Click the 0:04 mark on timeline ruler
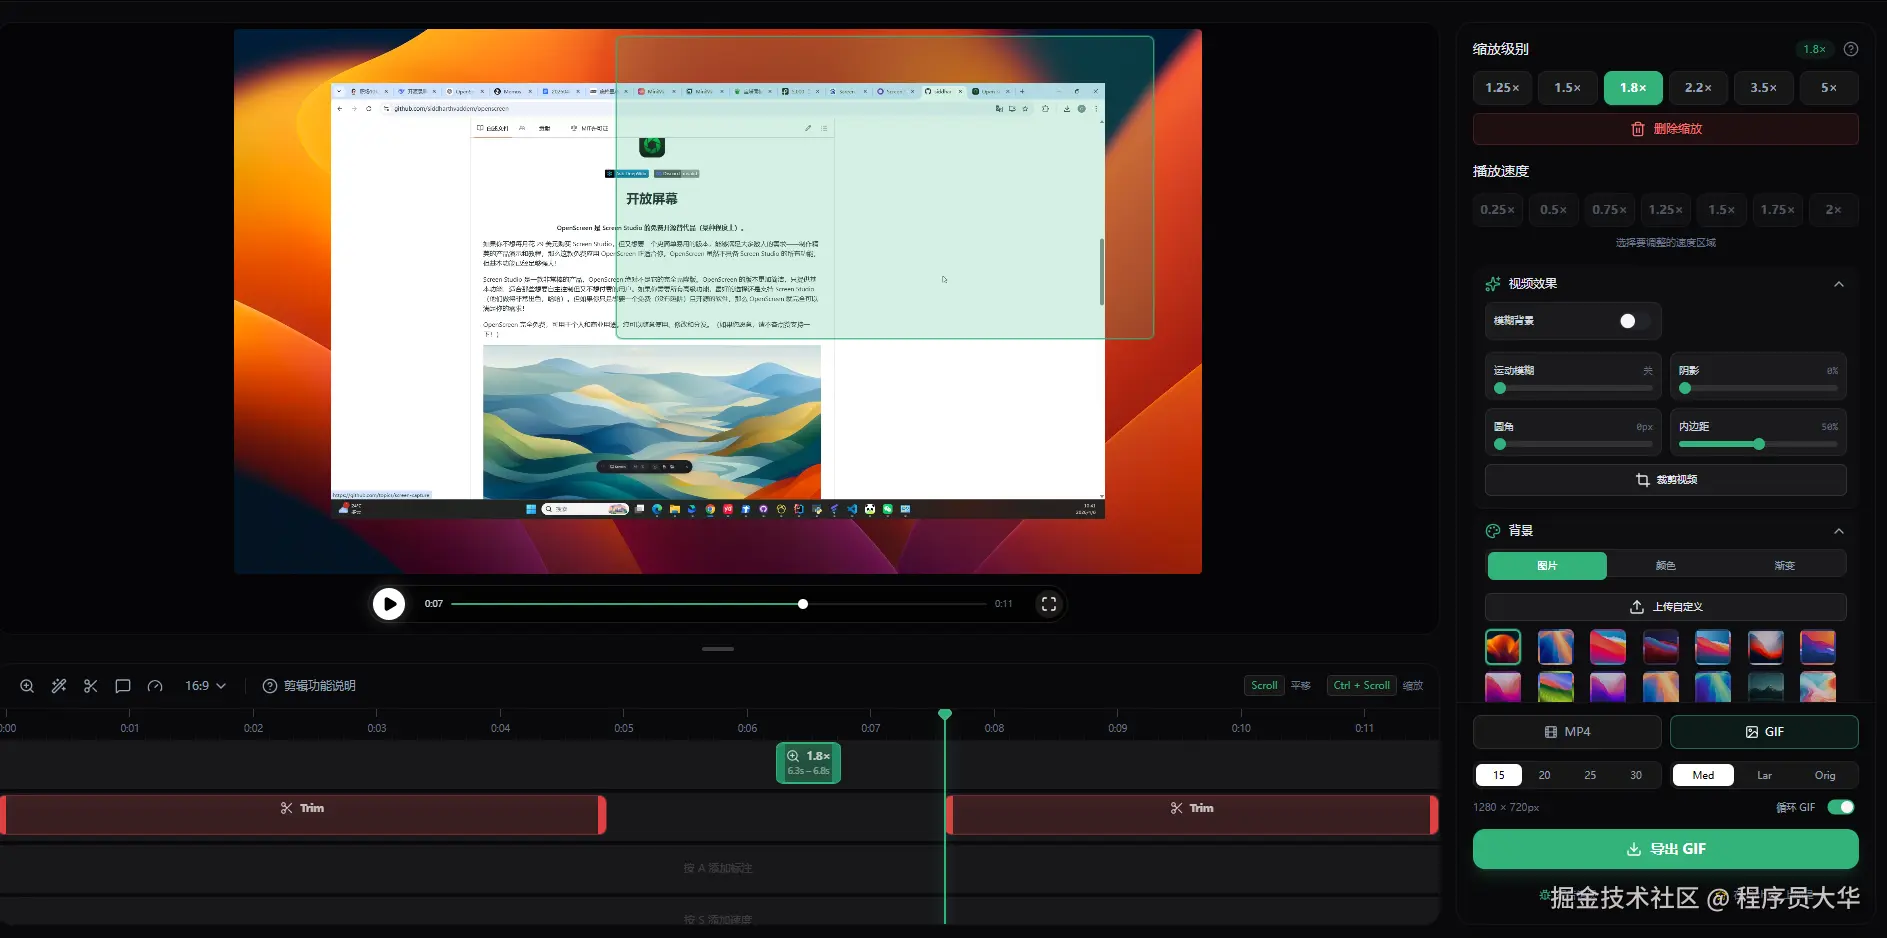 click(x=500, y=728)
